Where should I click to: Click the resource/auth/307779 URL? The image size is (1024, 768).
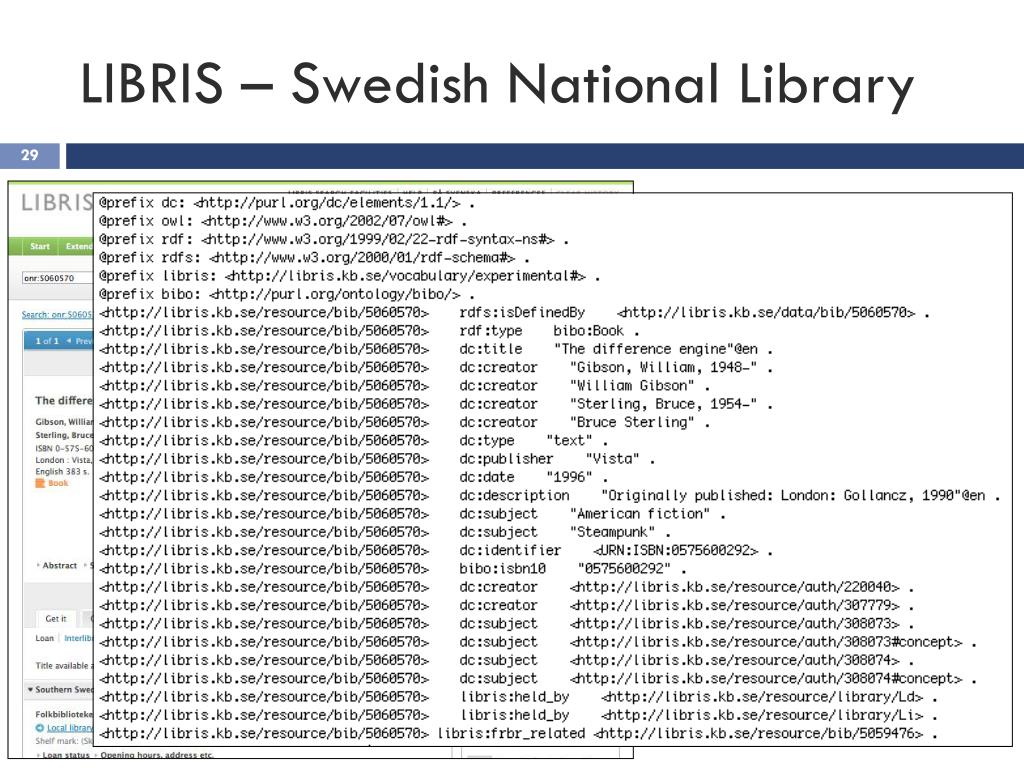click(x=735, y=605)
